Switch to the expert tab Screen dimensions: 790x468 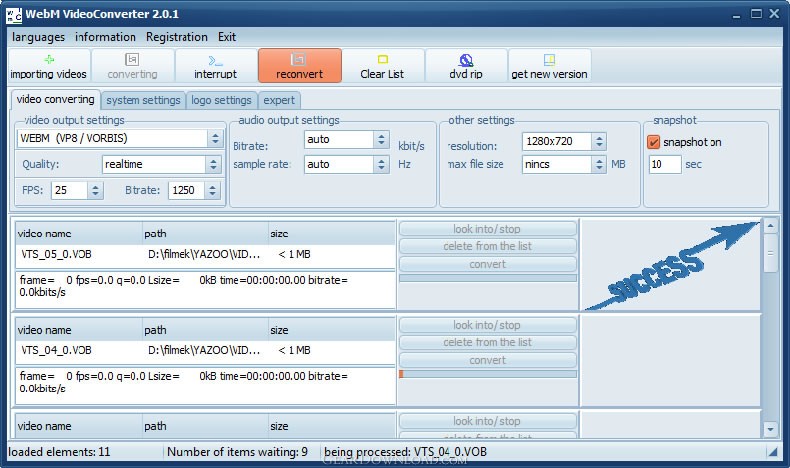[x=279, y=100]
